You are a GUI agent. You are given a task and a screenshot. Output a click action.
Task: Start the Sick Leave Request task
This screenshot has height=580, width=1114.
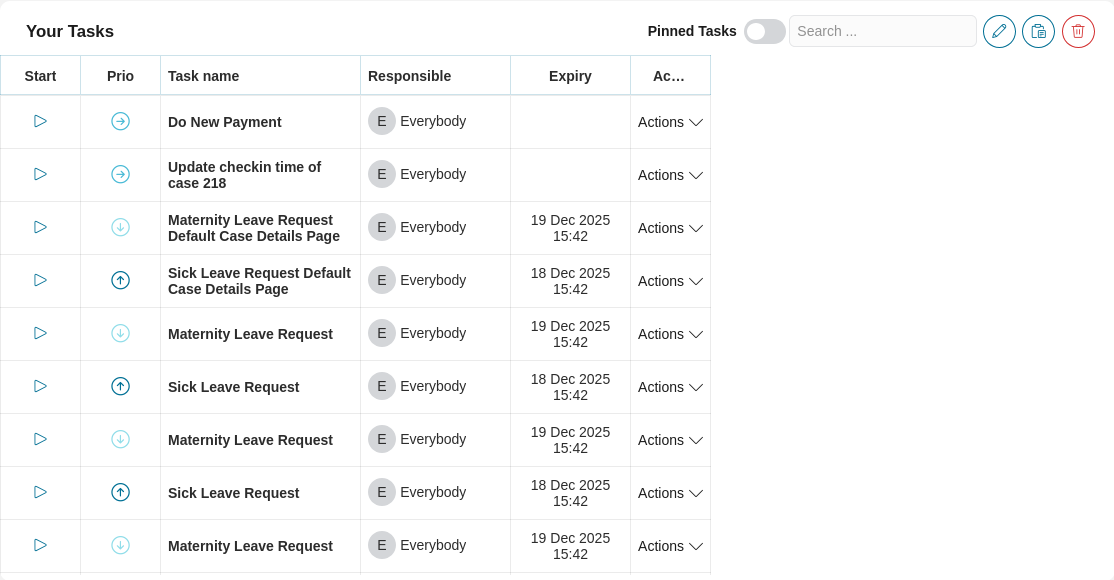coord(40,386)
